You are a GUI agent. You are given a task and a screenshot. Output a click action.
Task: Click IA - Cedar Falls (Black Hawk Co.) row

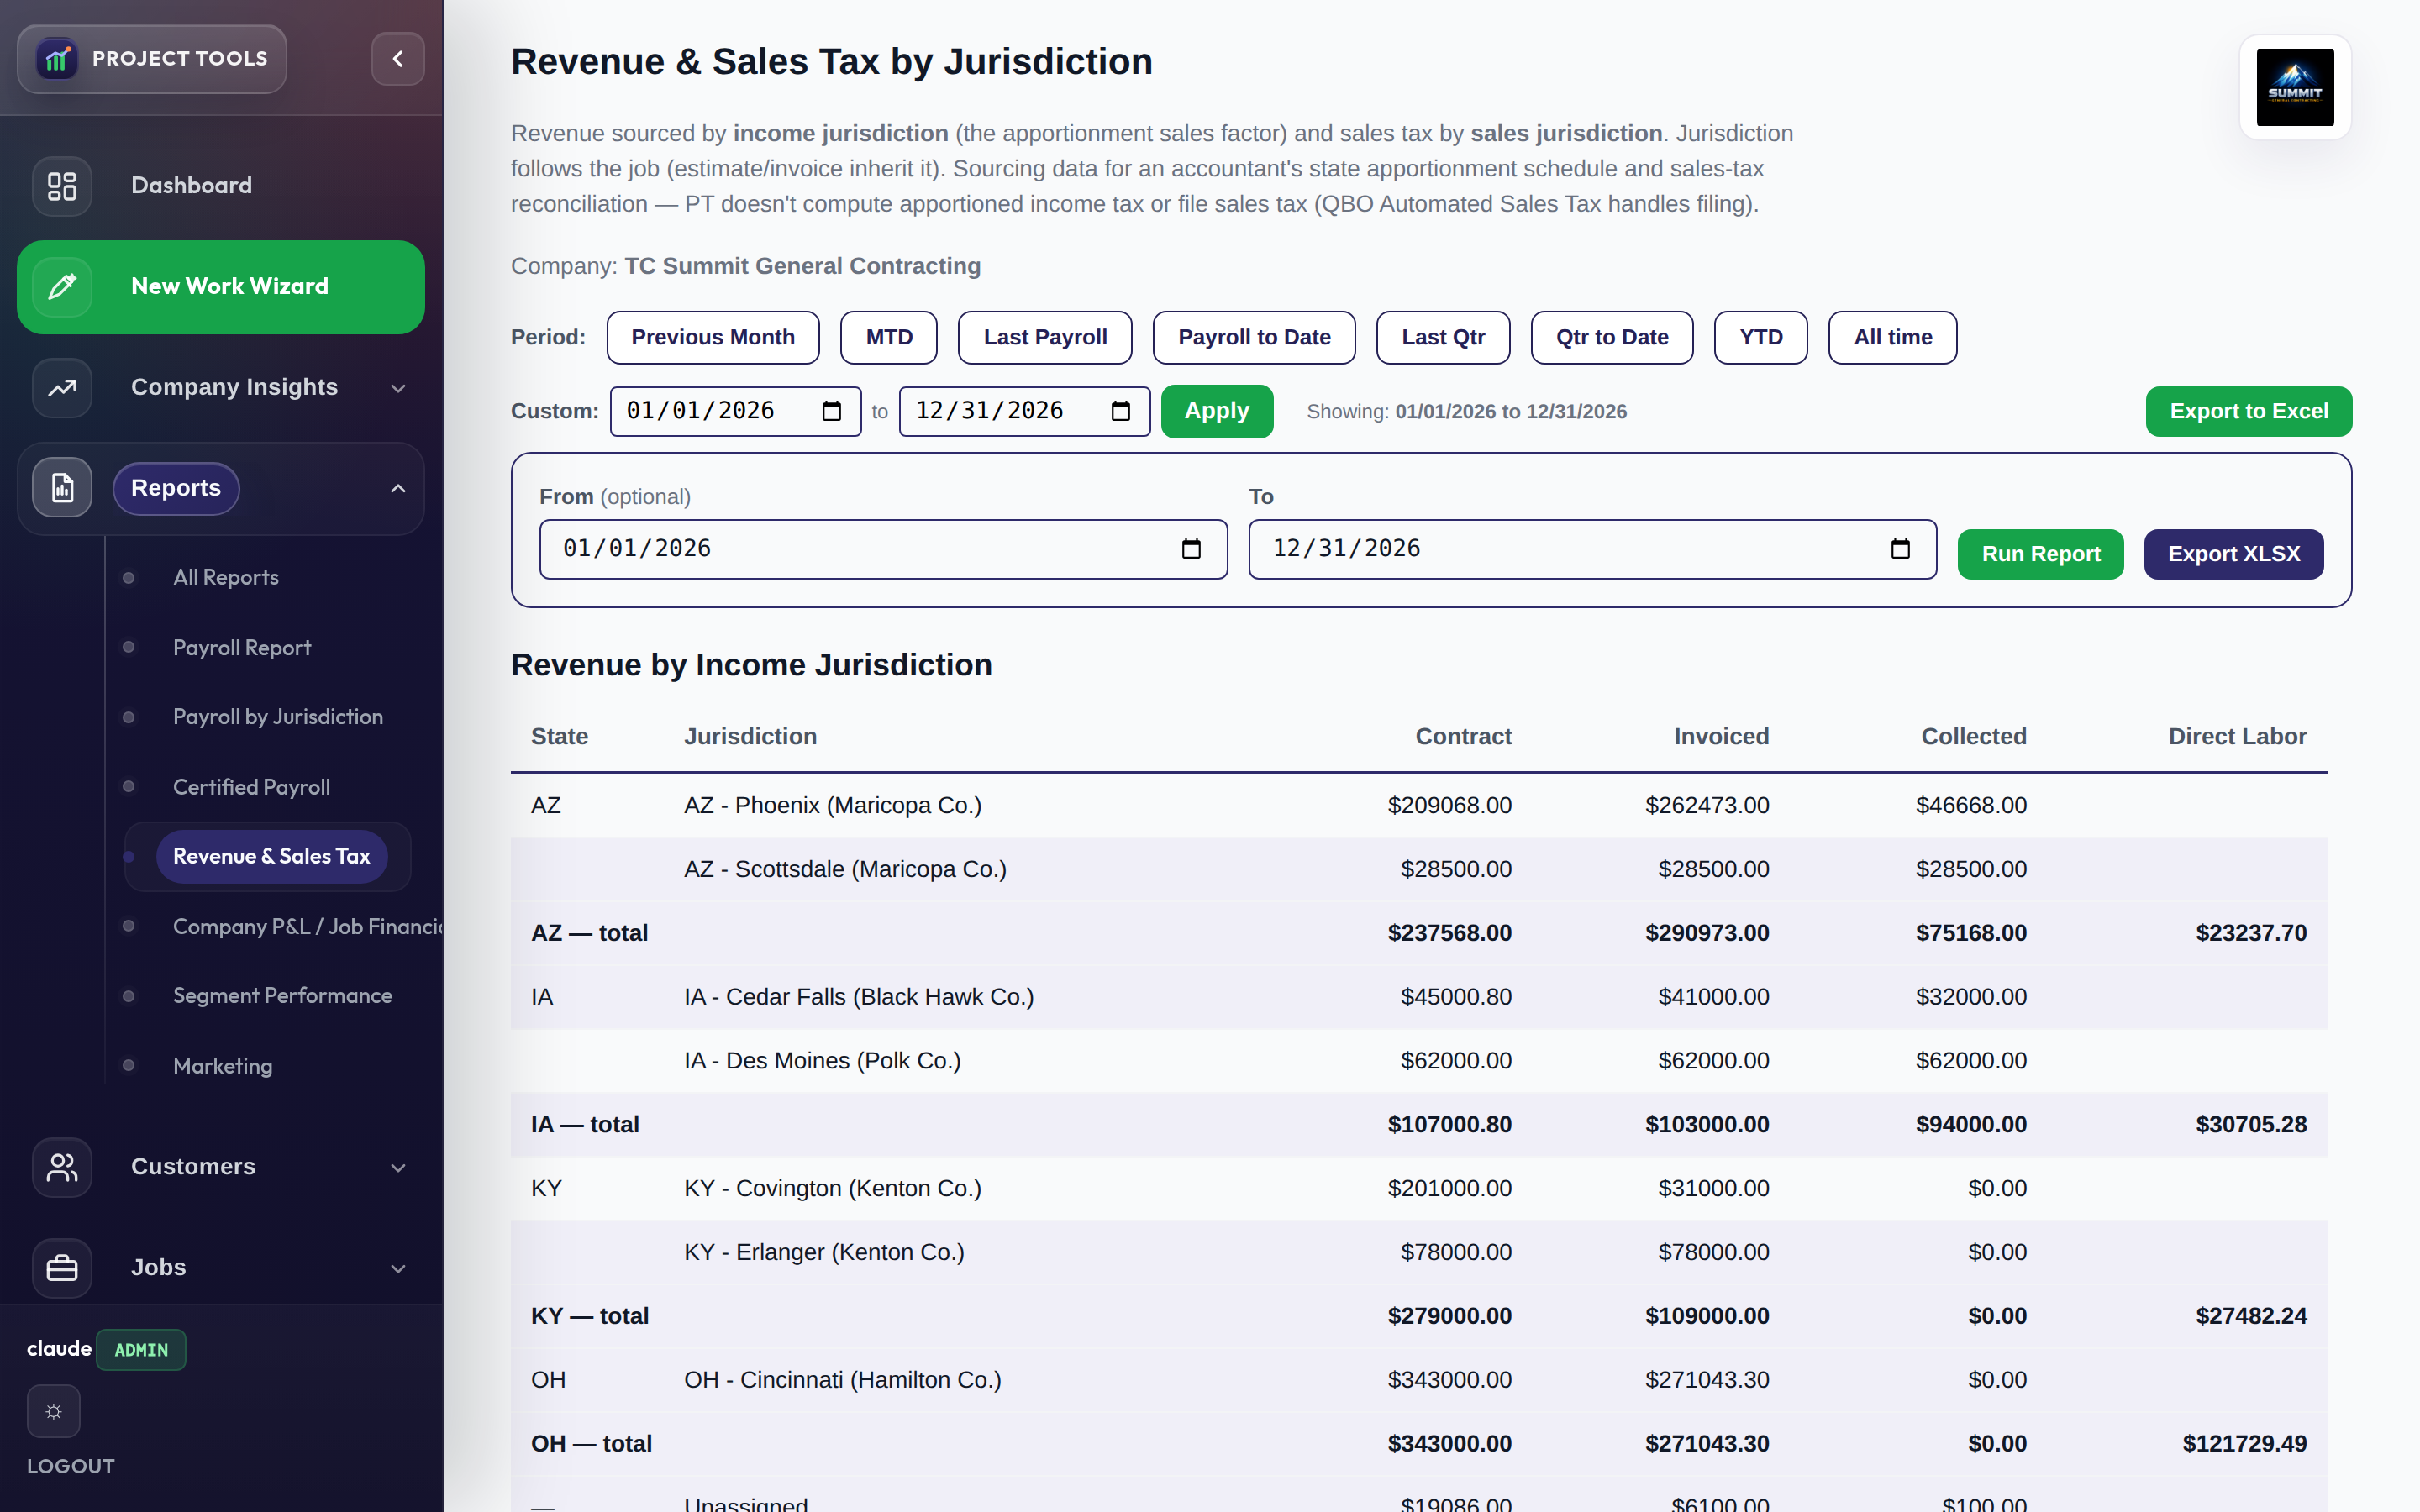coord(1418,997)
